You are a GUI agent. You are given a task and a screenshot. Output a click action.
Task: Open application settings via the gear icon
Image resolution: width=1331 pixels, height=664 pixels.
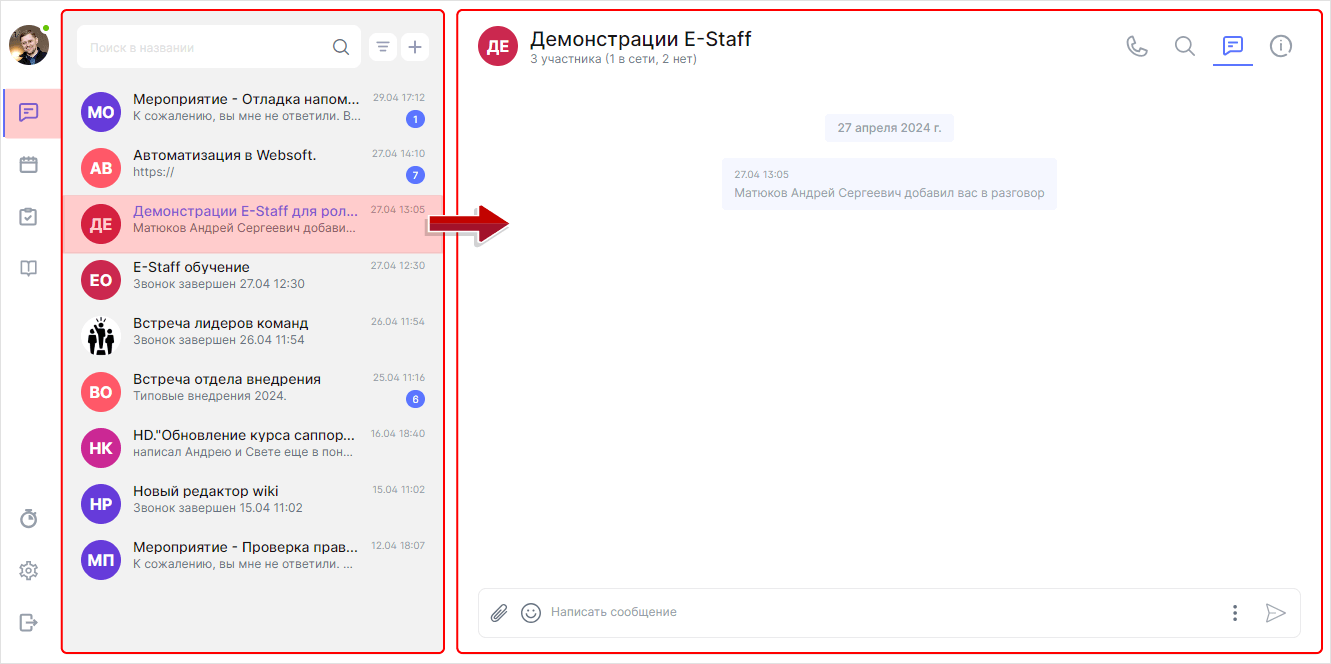click(x=29, y=570)
